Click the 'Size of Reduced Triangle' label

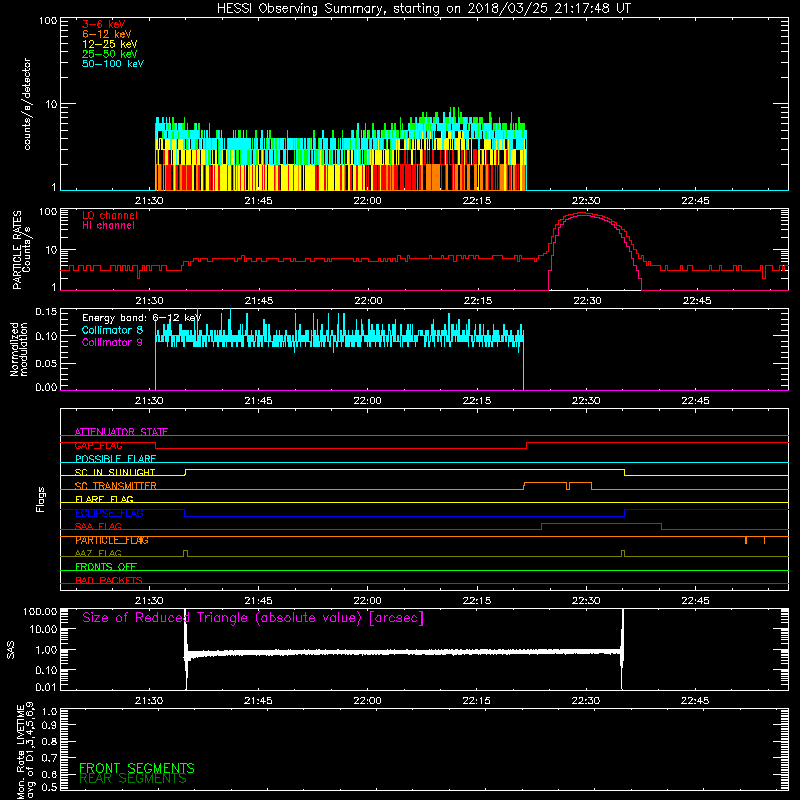click(253, 618)
